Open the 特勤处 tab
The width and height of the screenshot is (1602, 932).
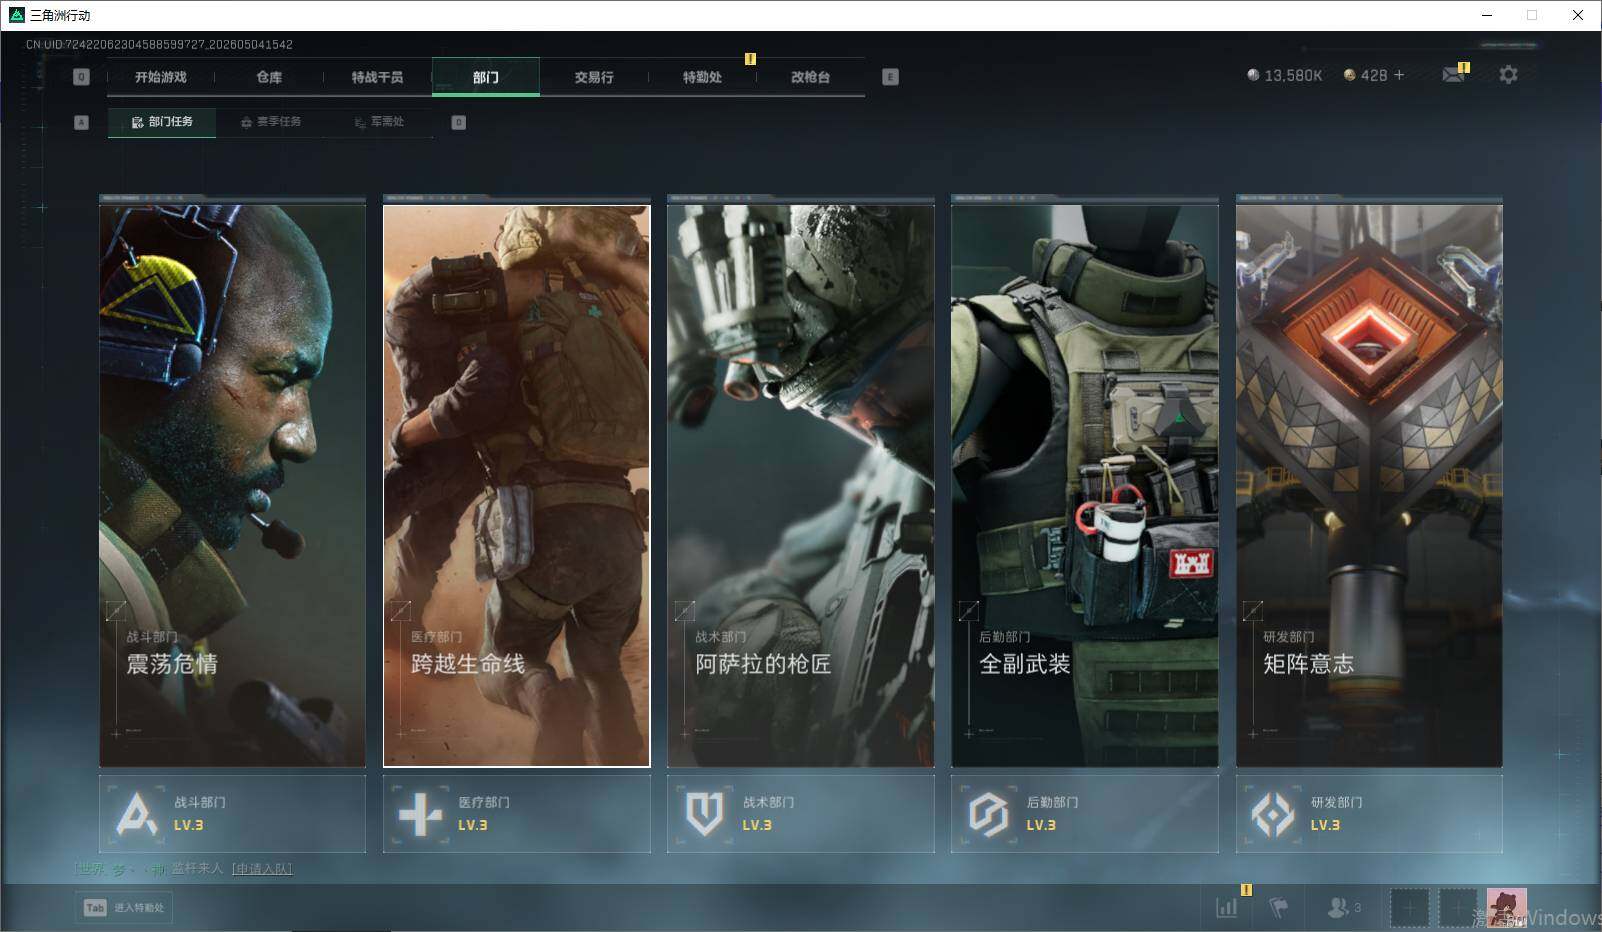click(x=702, y=77)
